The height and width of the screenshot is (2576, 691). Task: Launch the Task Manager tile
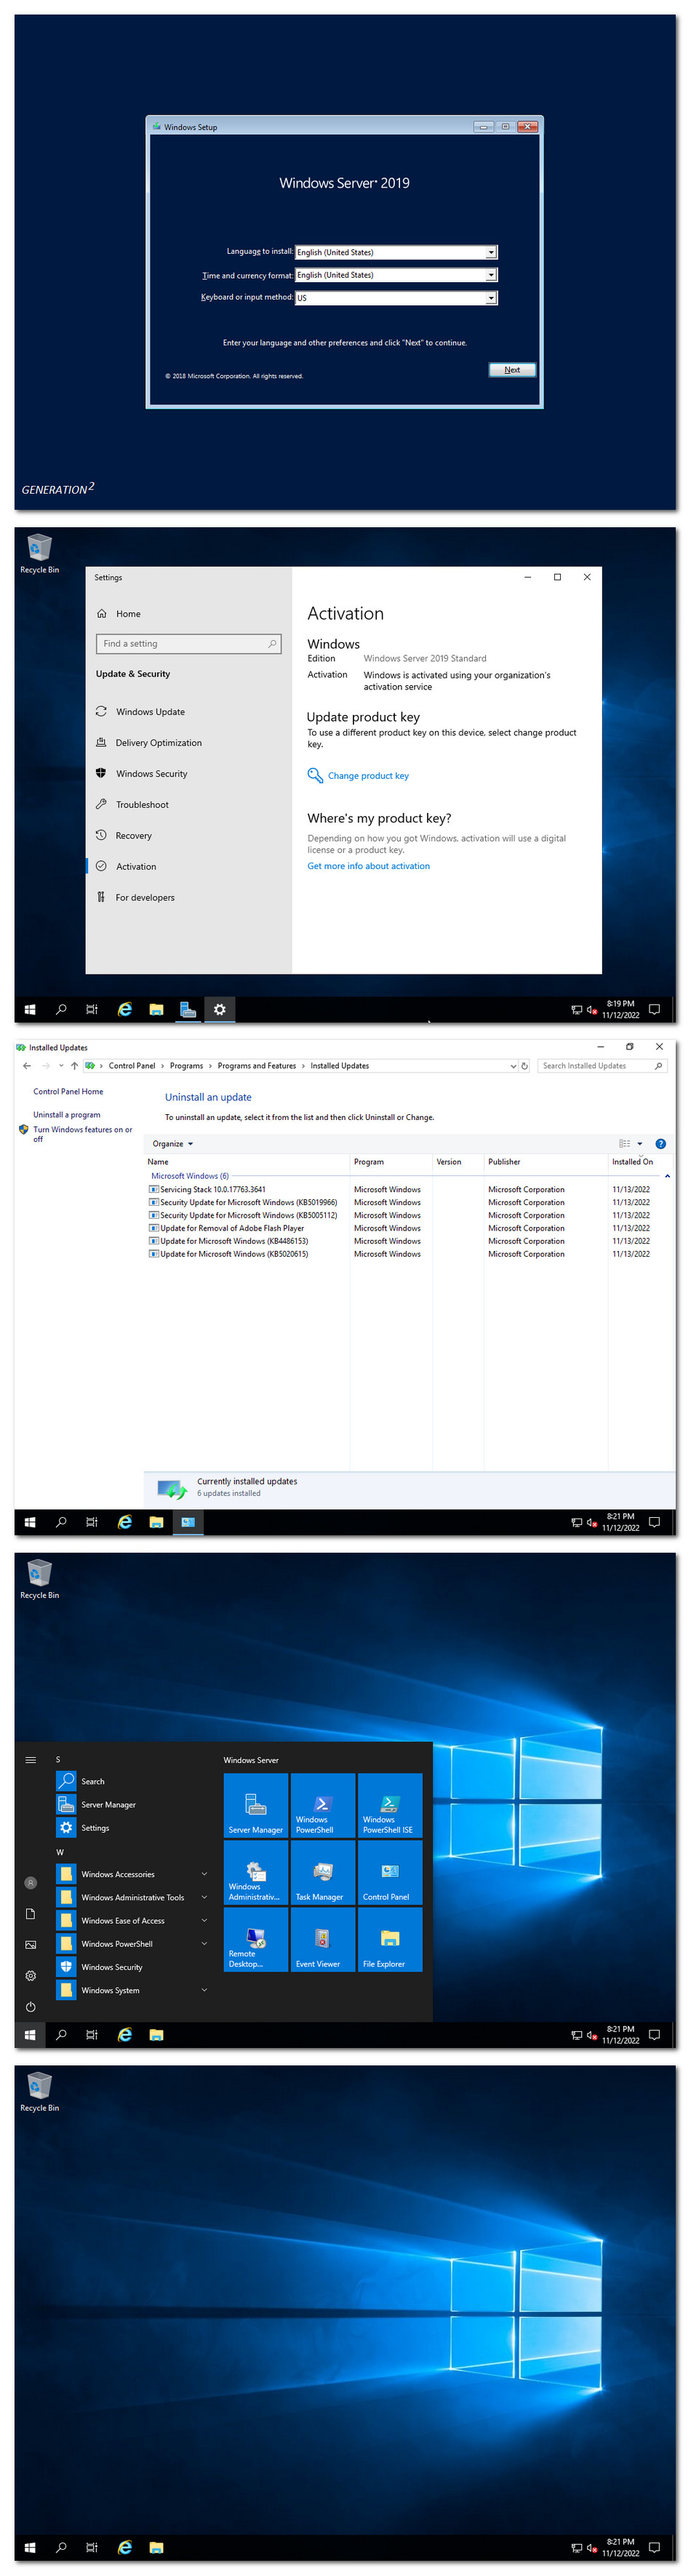point(322,1873)
